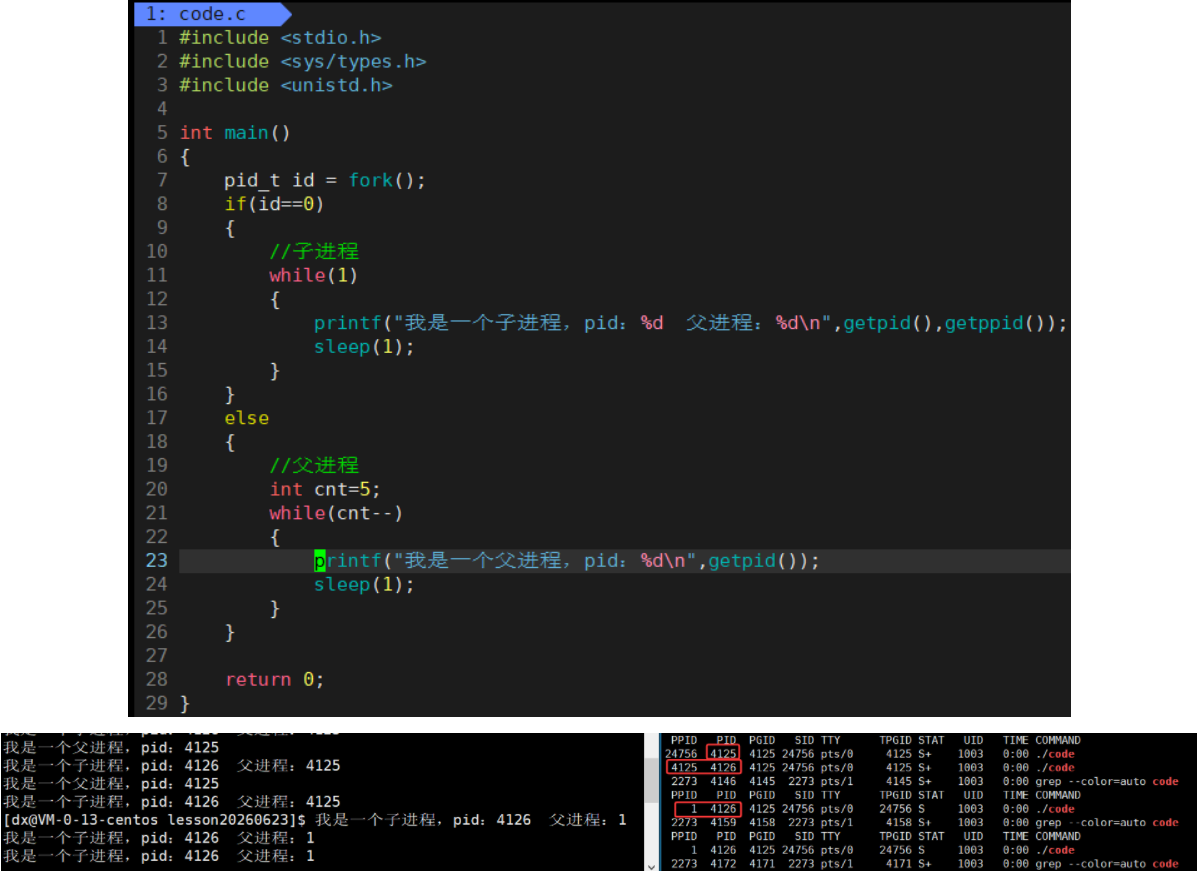Click 'while(1)' on line 11
The height and width of the screenshot is (871, 1197).
pos(313,275)
